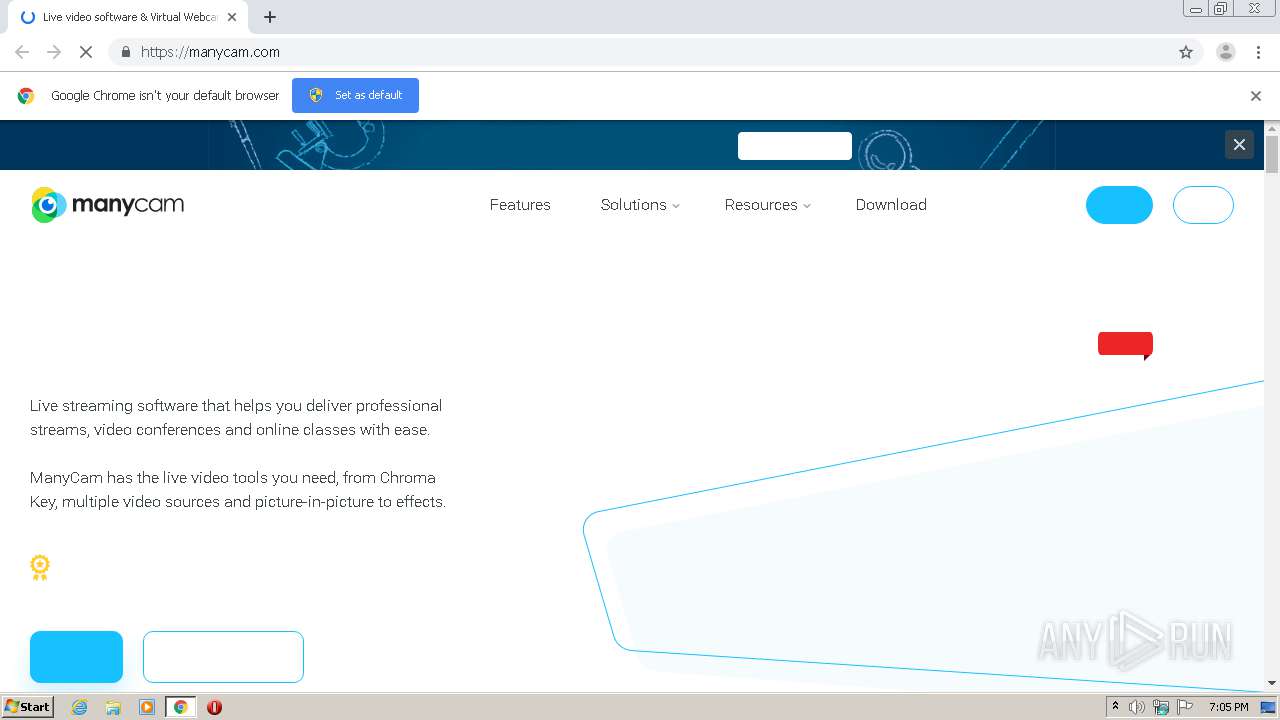The width and height of the screenshot is (1280, 720).
Task: Open the Resources menu item
Action: click(761, 205)
